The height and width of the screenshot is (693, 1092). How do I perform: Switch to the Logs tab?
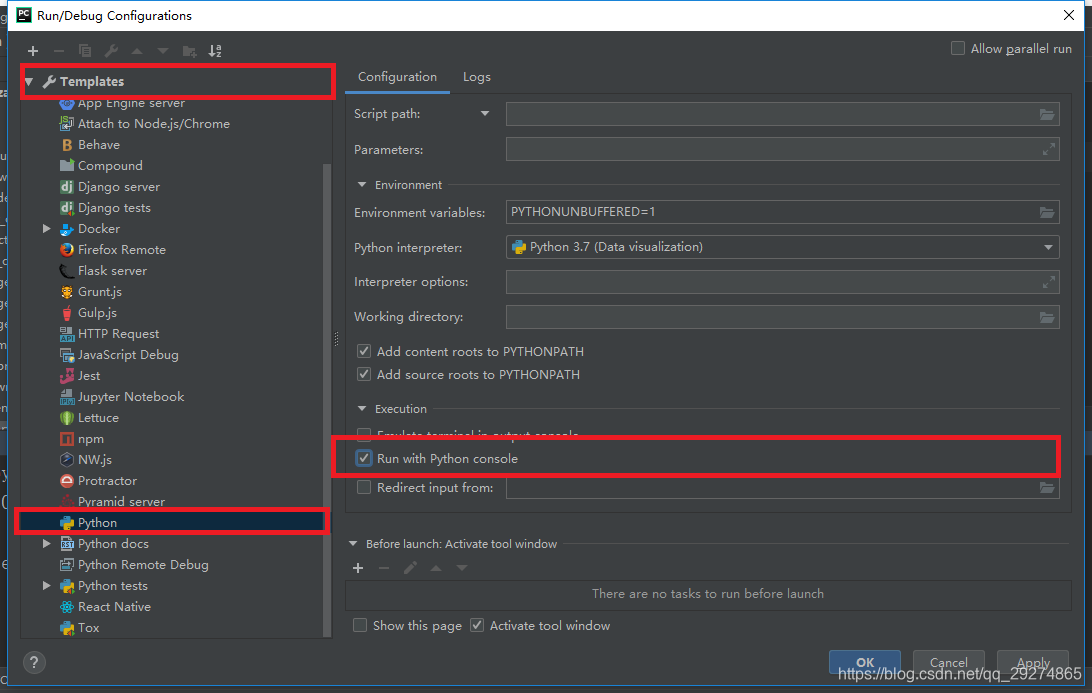point(477,76)
